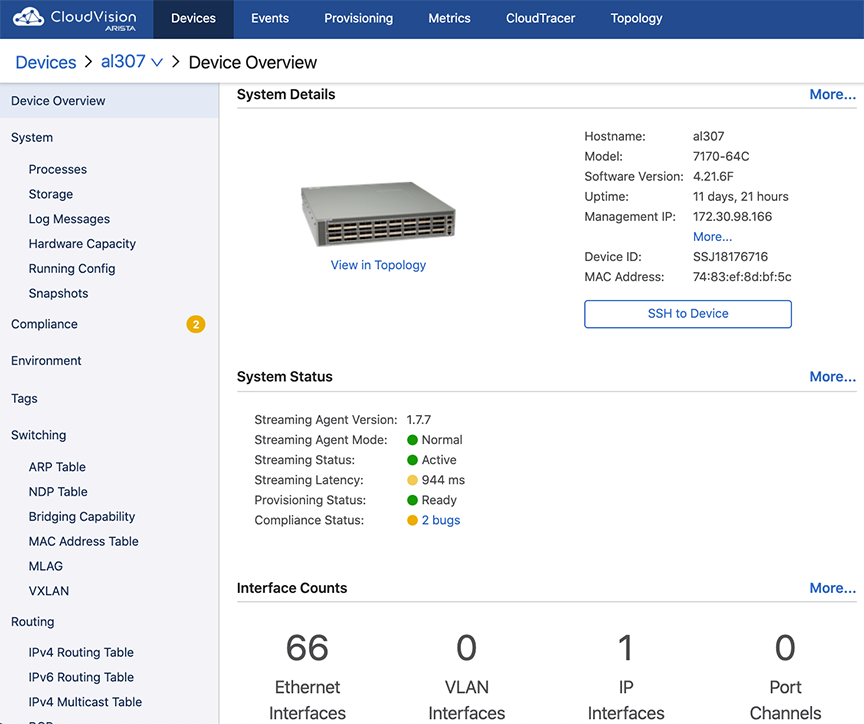The image size is (864, 724).
Task: Open IPv4 Multicast Table page
Action: click(85, 702)
